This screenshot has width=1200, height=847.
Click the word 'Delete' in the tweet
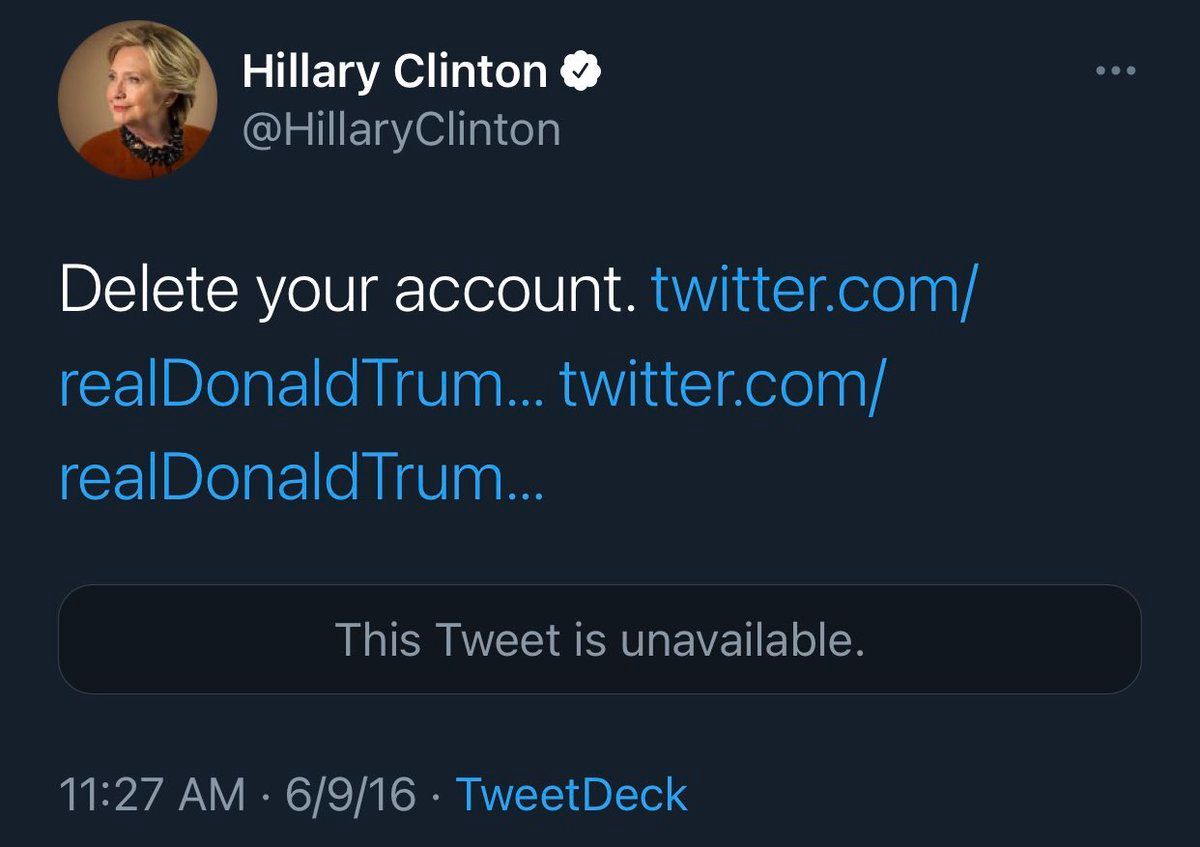click(149, 290)
